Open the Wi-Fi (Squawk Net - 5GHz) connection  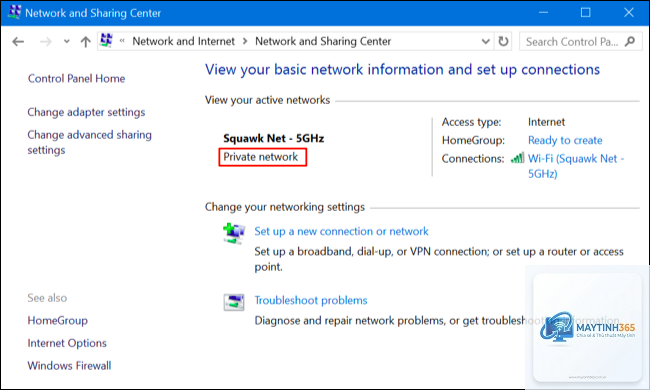point(576,166)
